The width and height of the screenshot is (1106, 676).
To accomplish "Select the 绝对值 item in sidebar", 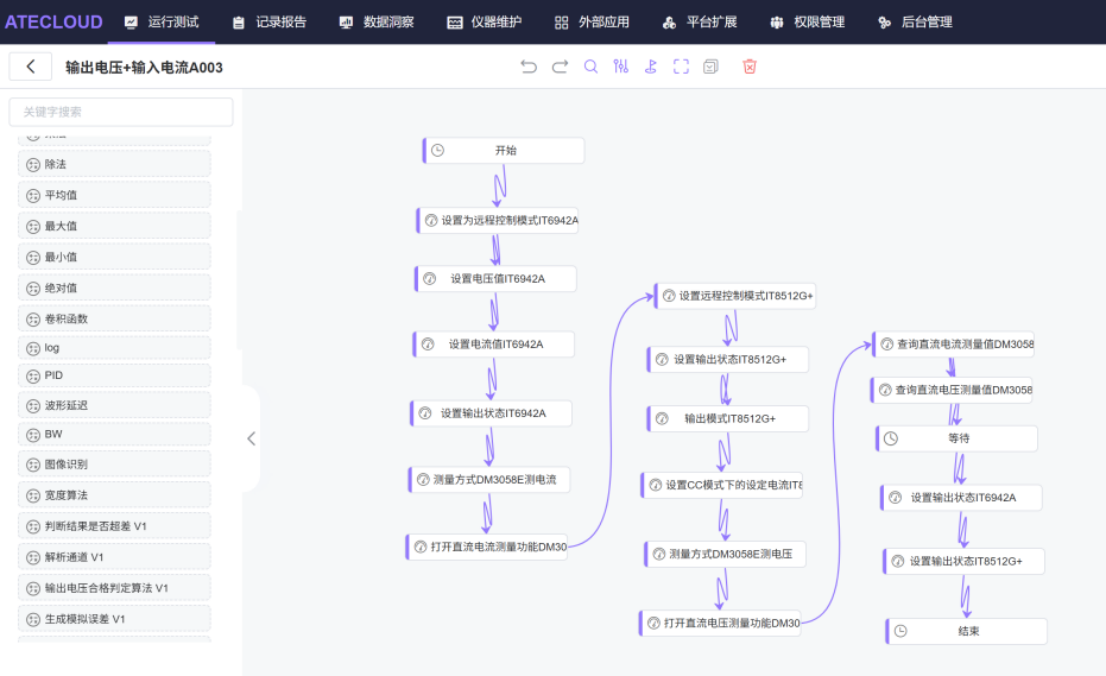I will tap(114, 288).
